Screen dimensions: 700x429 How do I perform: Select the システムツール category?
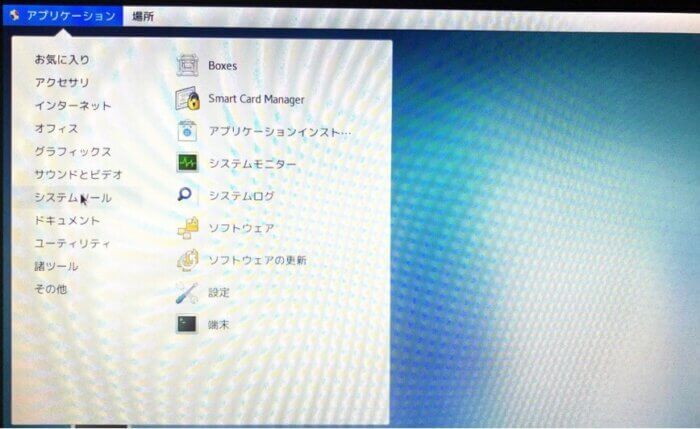point(73,197)
